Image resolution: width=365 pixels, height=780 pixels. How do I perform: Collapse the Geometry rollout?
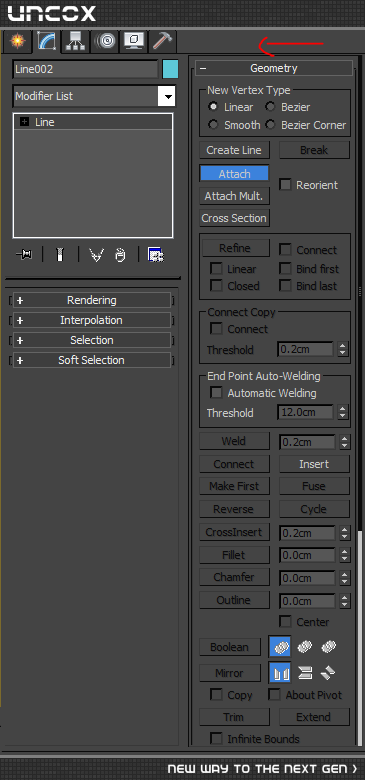coord(274,68)
